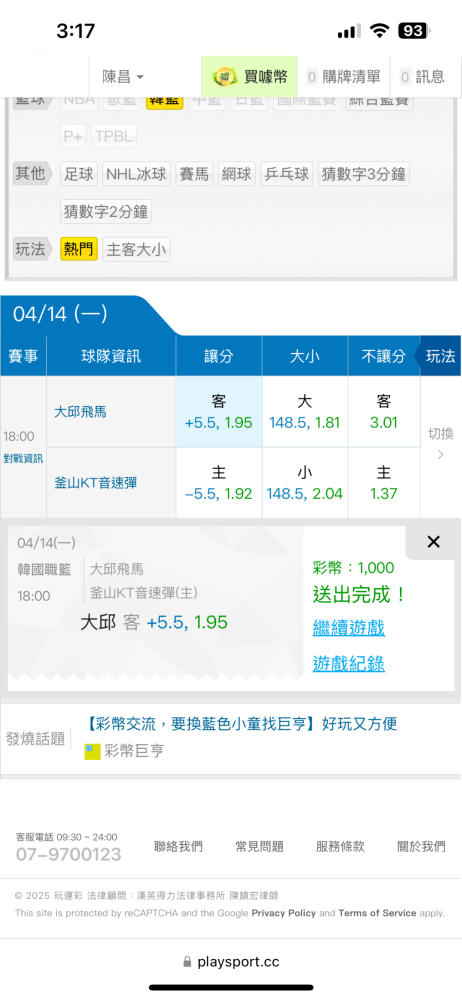Open 聯絡我們 footer link

click(x=179, y=847)
